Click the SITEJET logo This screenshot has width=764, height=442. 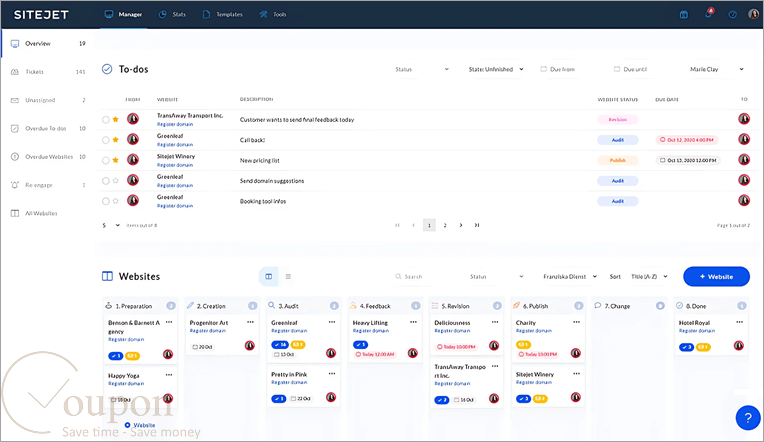pos(41,15)
